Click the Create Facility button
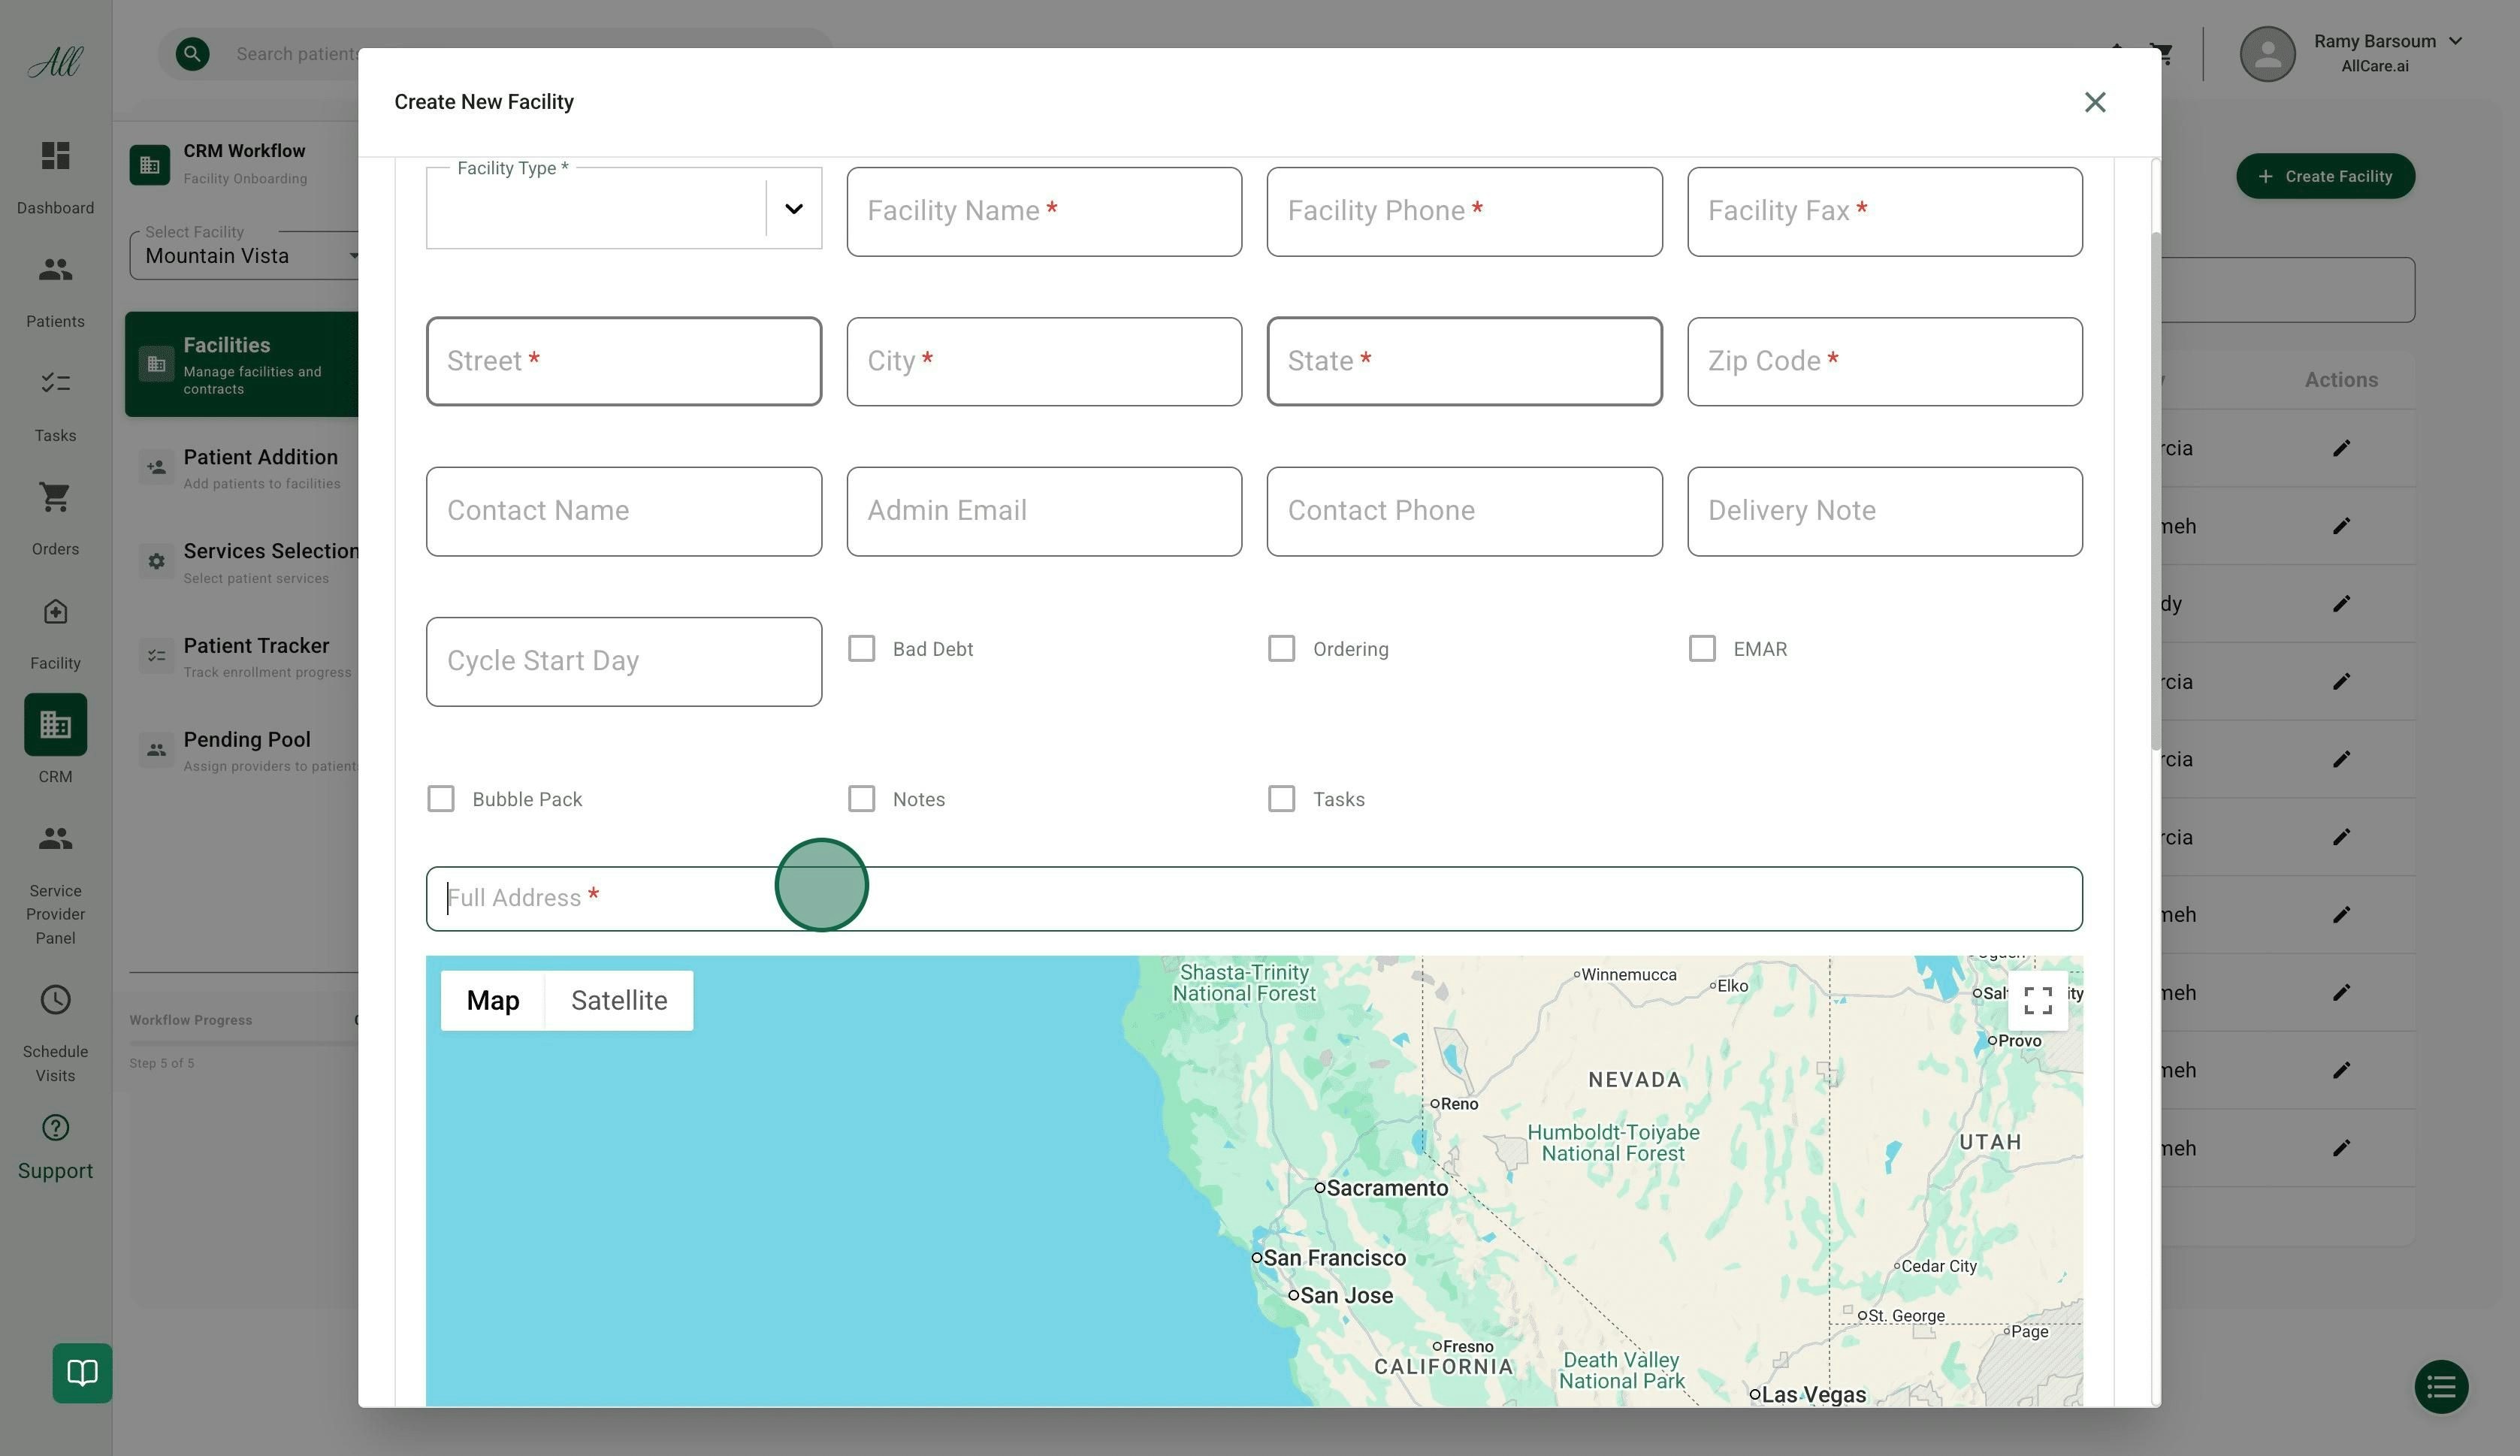The width and height of the screenshot is (2520, 1456). click(2325, 176)
